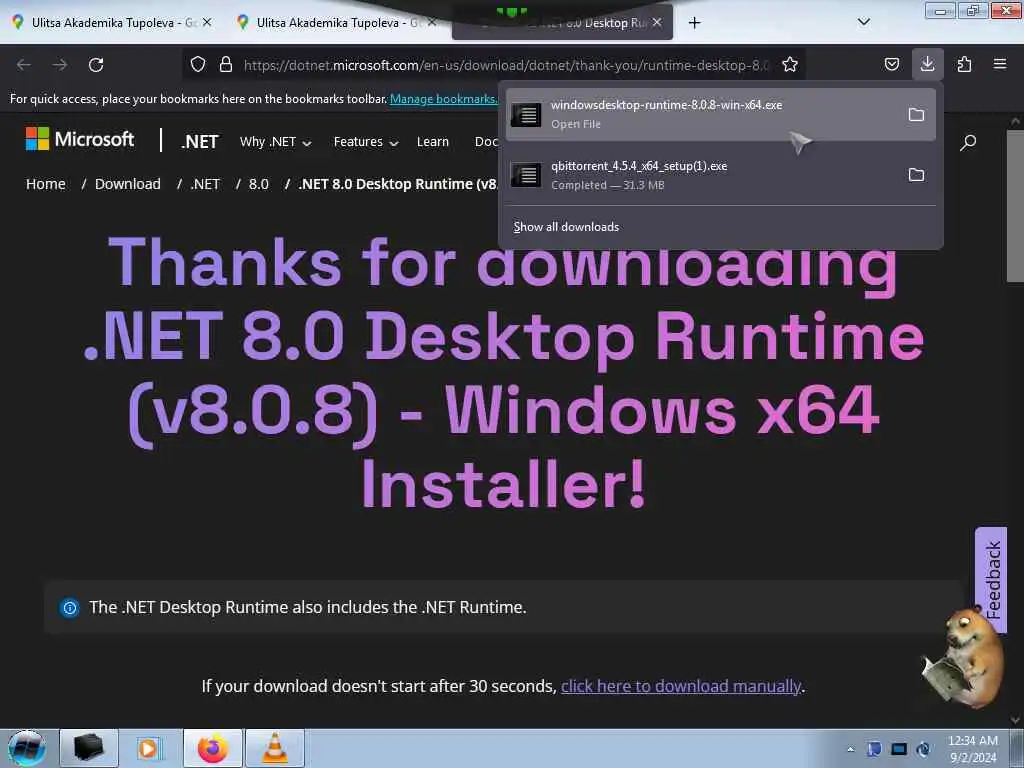Screen dimensions: 1024x768
Task: Go to Download breadcrumb
Action: tap(127, 184)
